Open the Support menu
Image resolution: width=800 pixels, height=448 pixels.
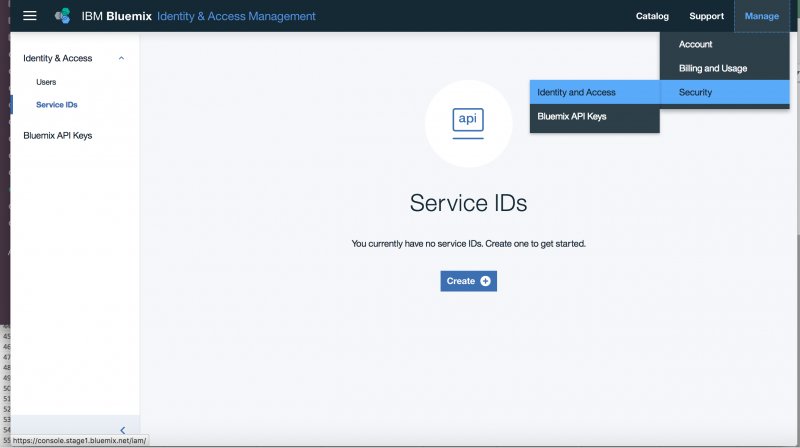click(x=706, y=16)
